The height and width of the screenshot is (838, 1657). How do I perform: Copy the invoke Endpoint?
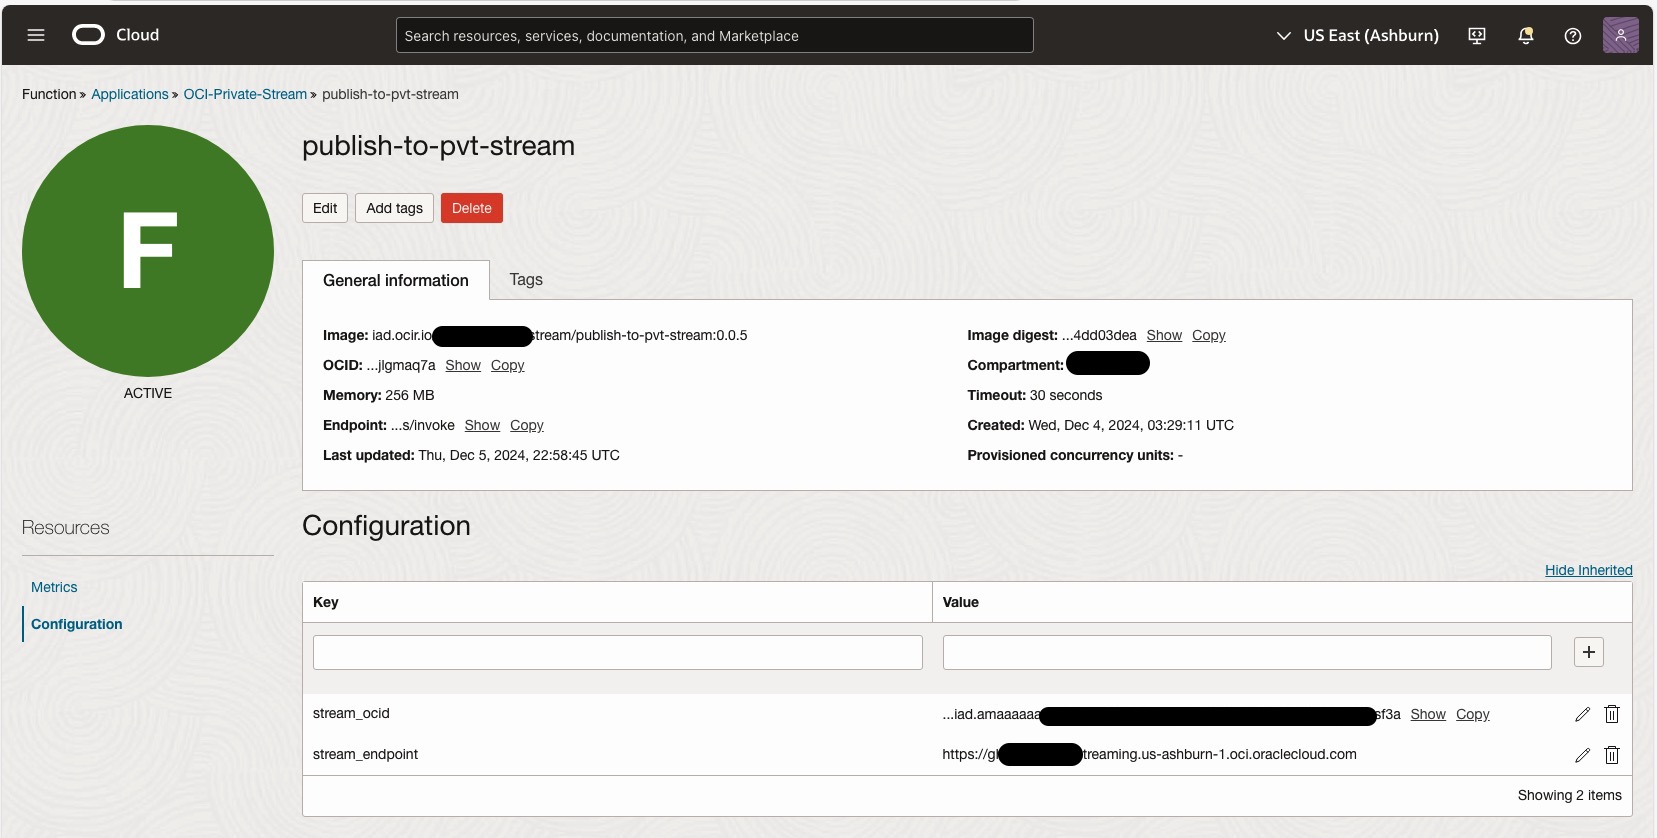point(527,425)
